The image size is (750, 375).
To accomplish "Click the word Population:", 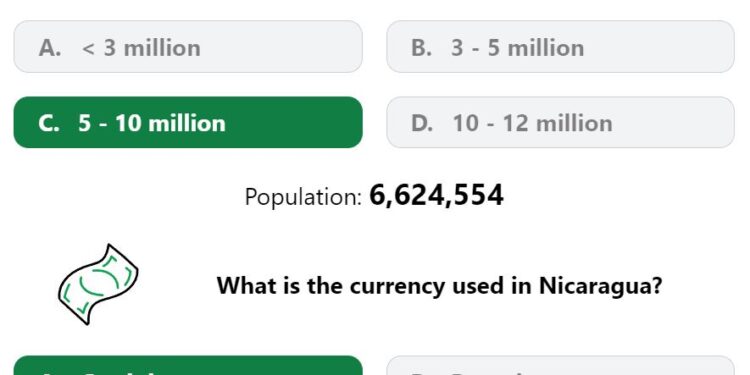I will [x=303, y=197].
